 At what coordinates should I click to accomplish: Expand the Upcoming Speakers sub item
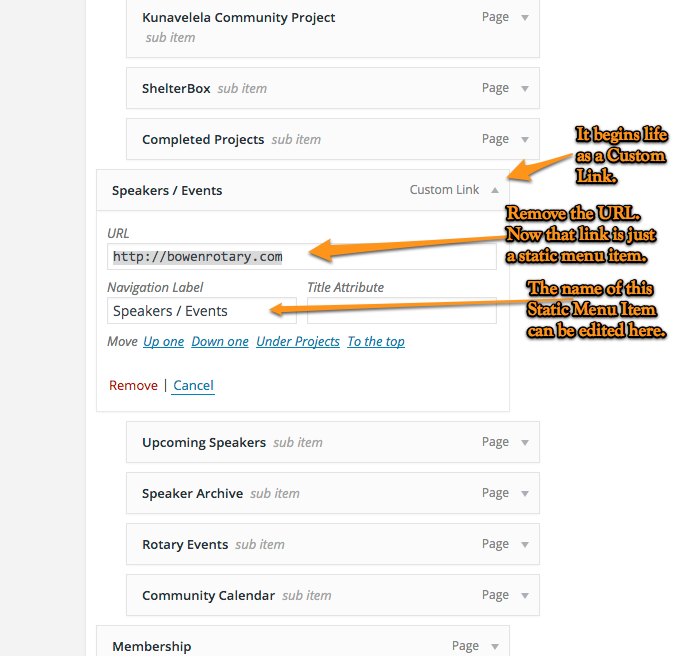point(525,442)
